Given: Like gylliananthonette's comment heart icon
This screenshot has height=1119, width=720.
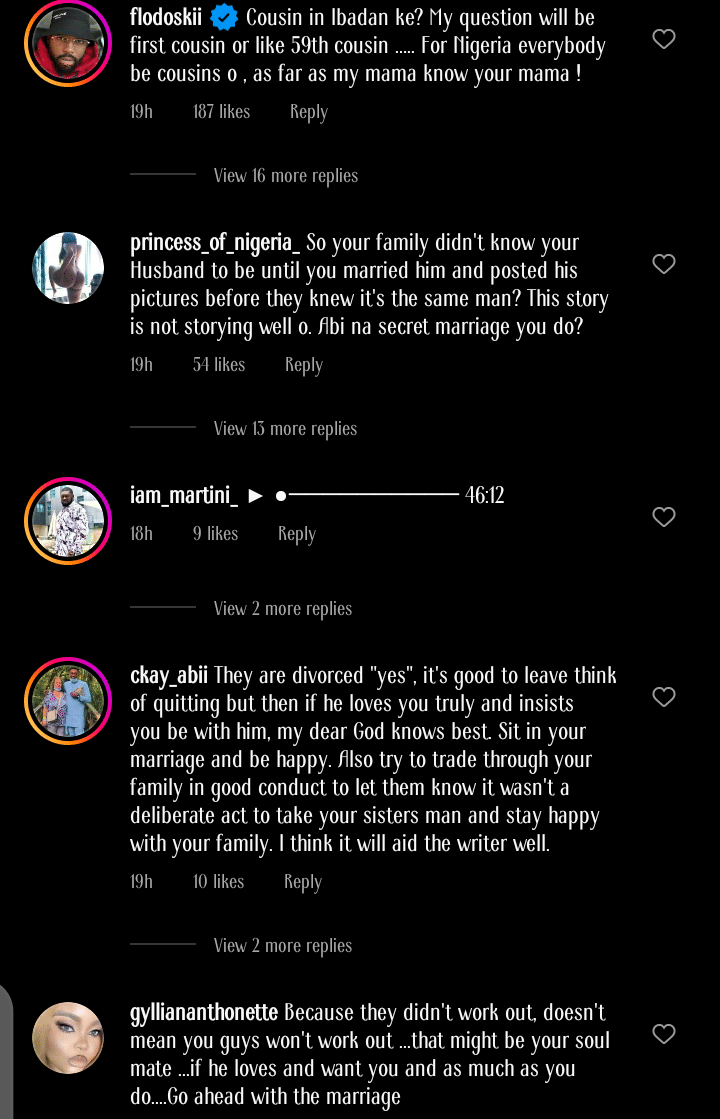Looking at the screenshot, I should point(663,1034).
